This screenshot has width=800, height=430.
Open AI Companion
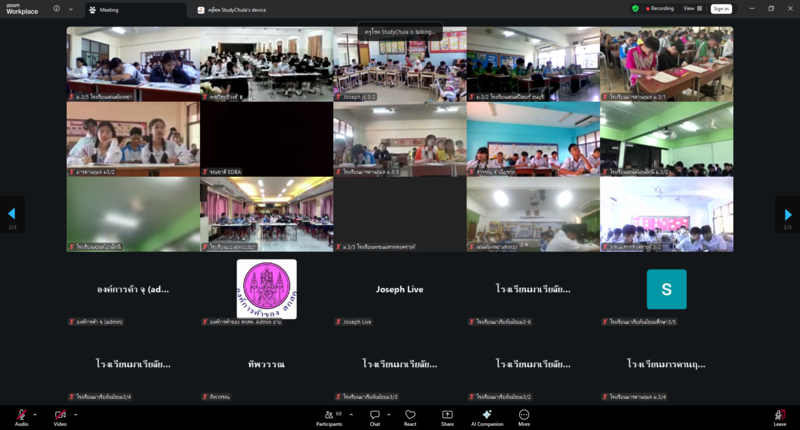tap(487, 418)
